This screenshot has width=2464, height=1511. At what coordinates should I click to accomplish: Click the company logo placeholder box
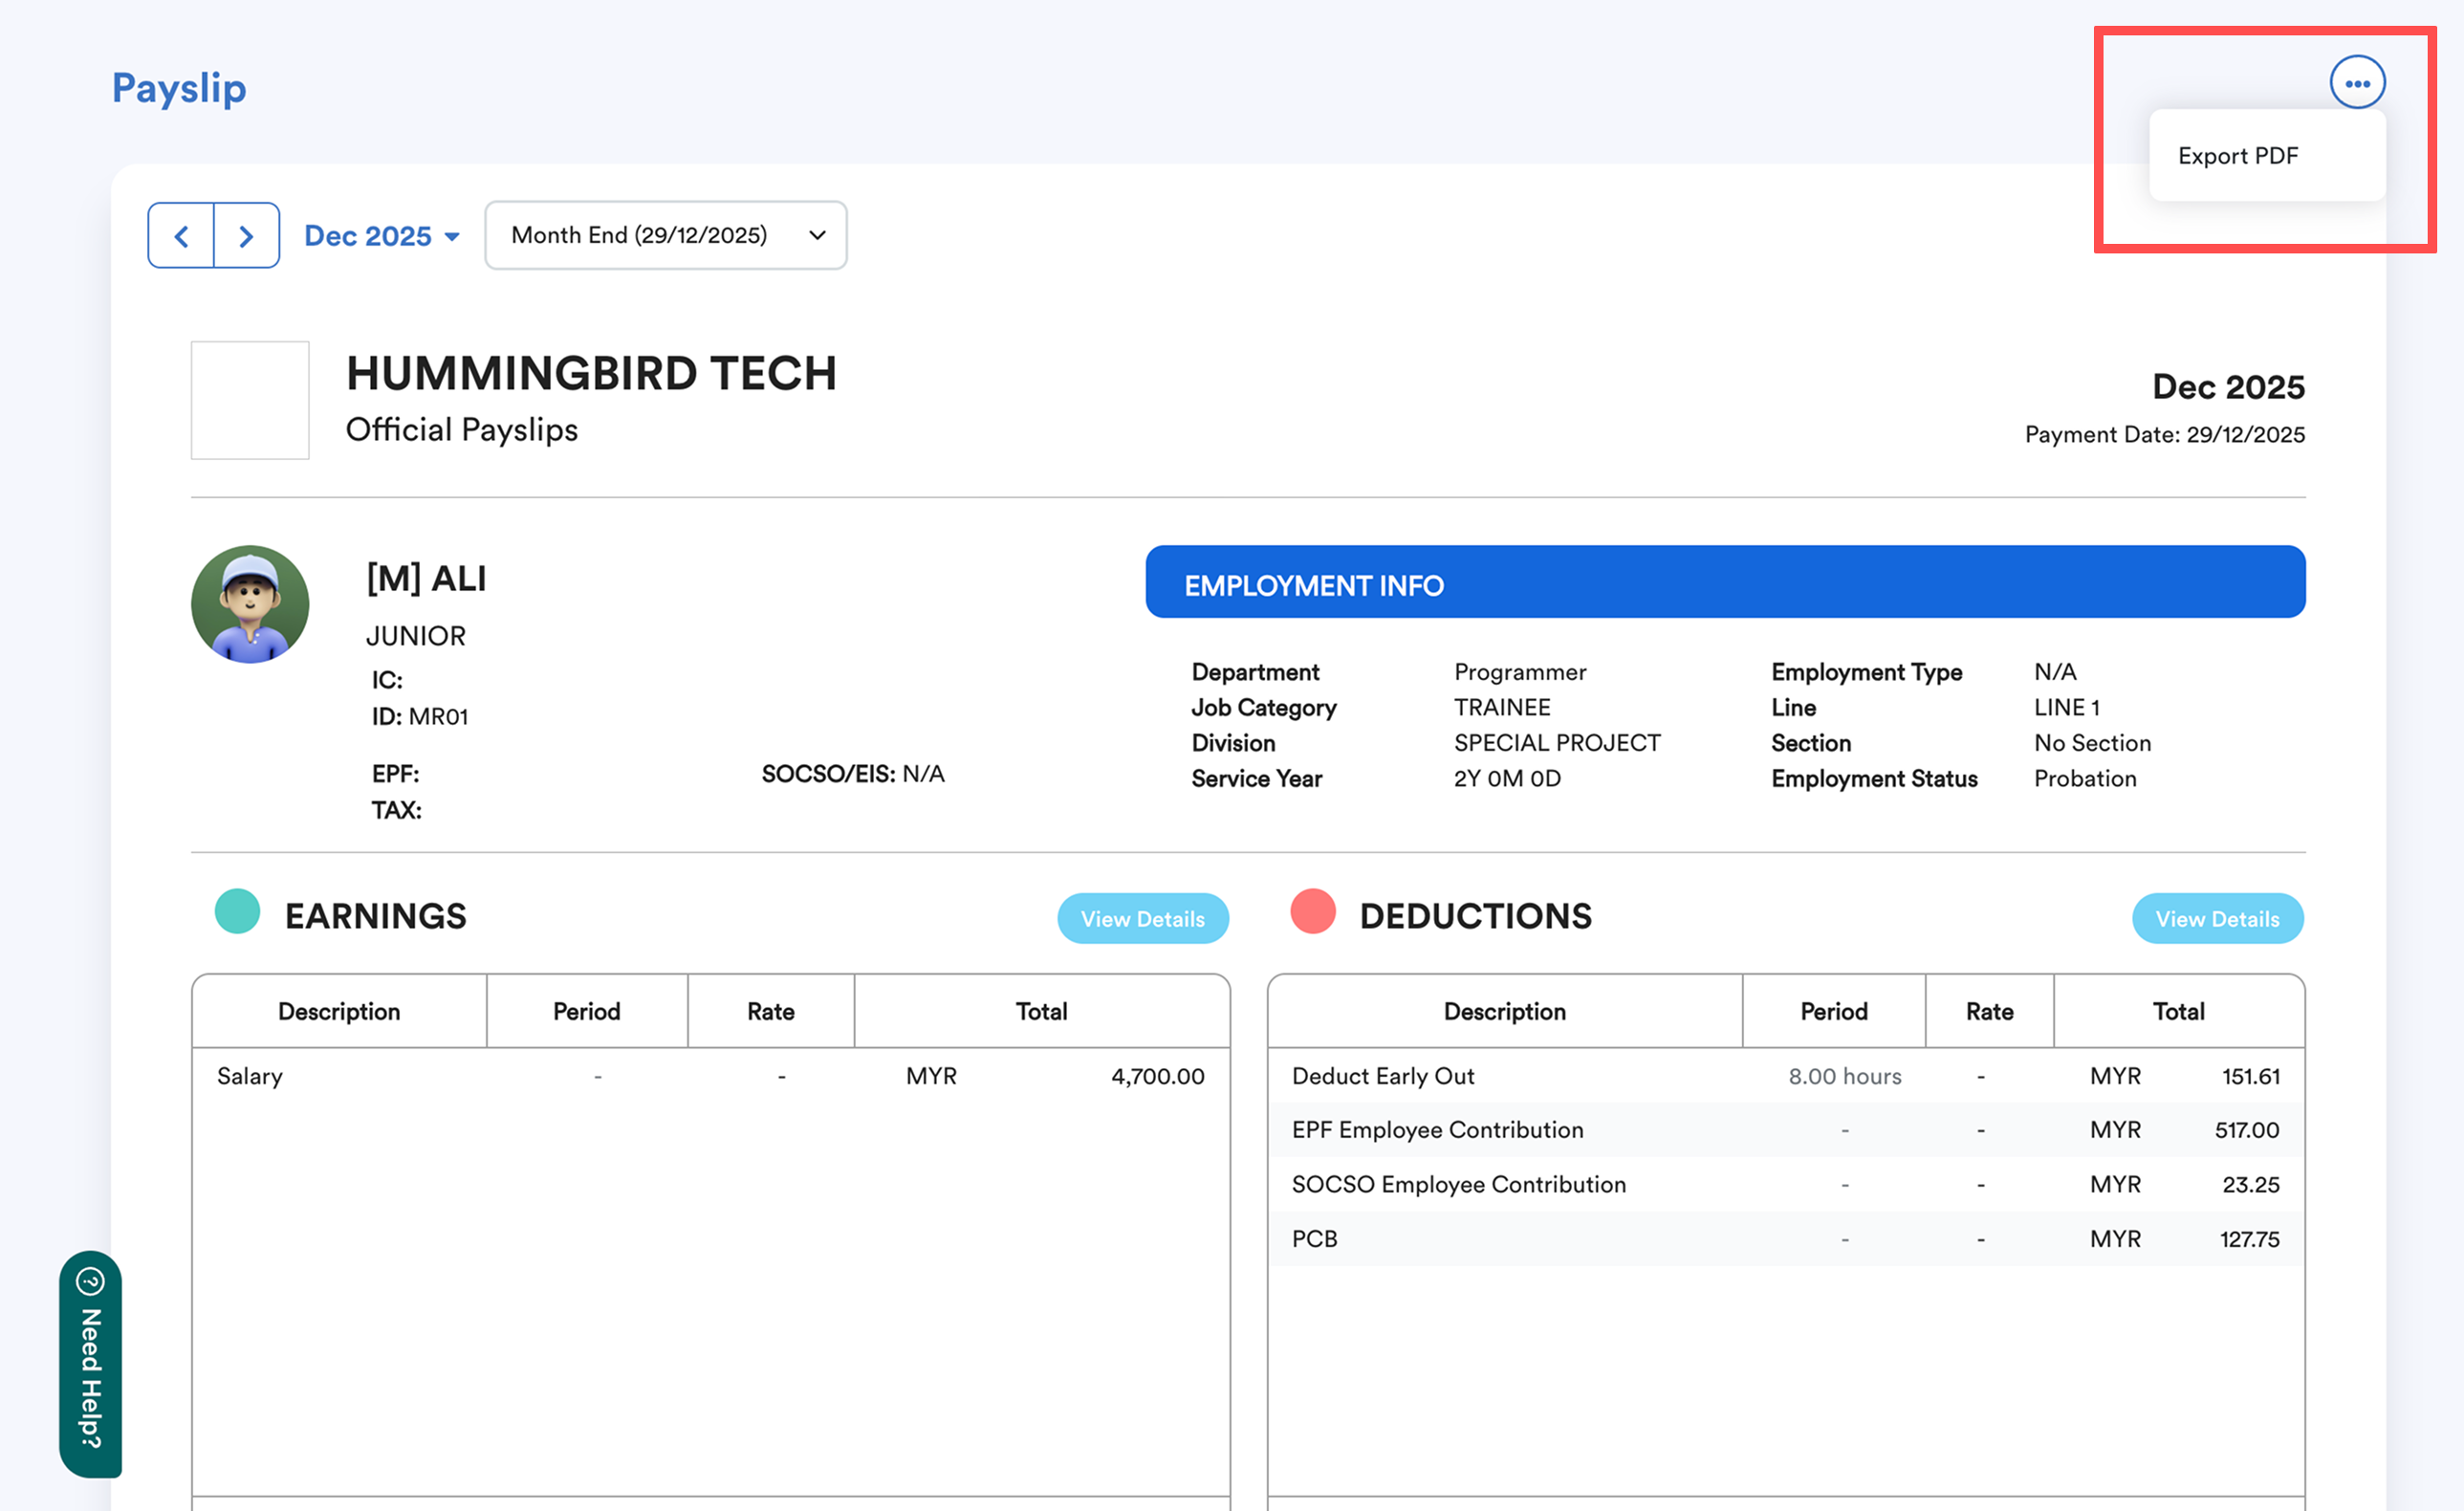(250, 400)
